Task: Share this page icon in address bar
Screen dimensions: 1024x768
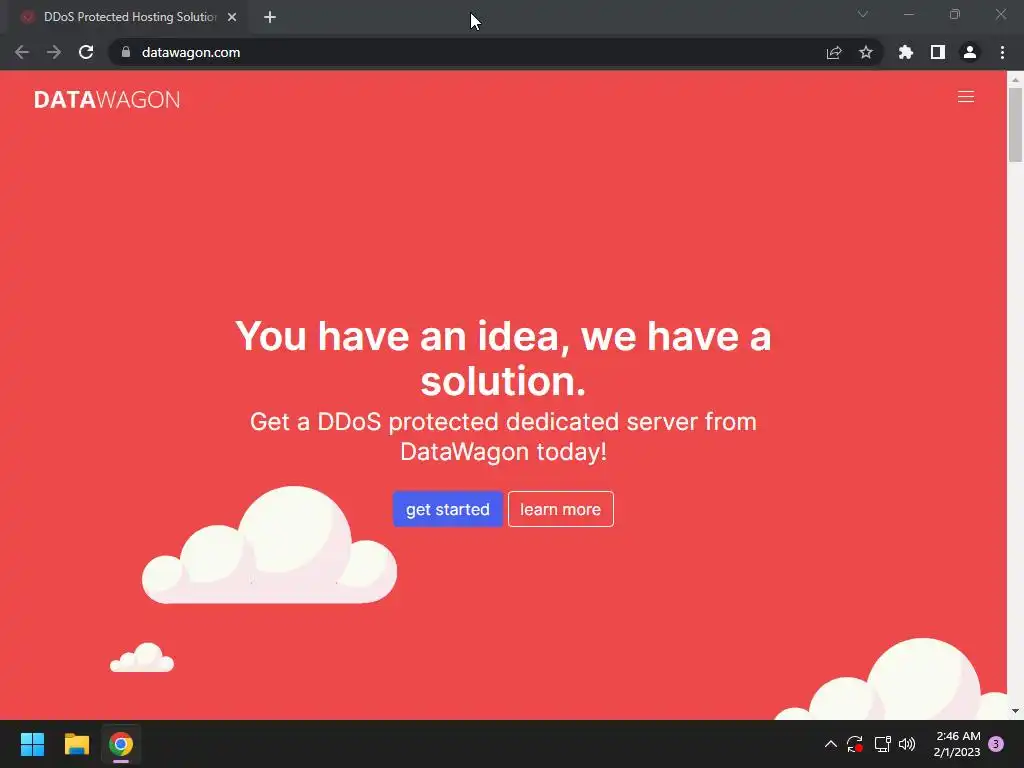Action: click(834, 52)
